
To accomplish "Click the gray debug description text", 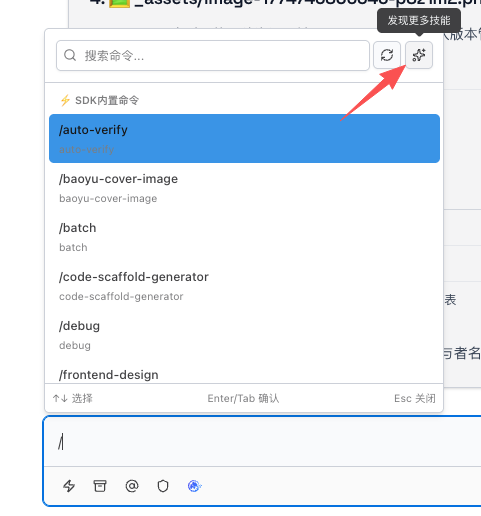I will coord(75,345).
